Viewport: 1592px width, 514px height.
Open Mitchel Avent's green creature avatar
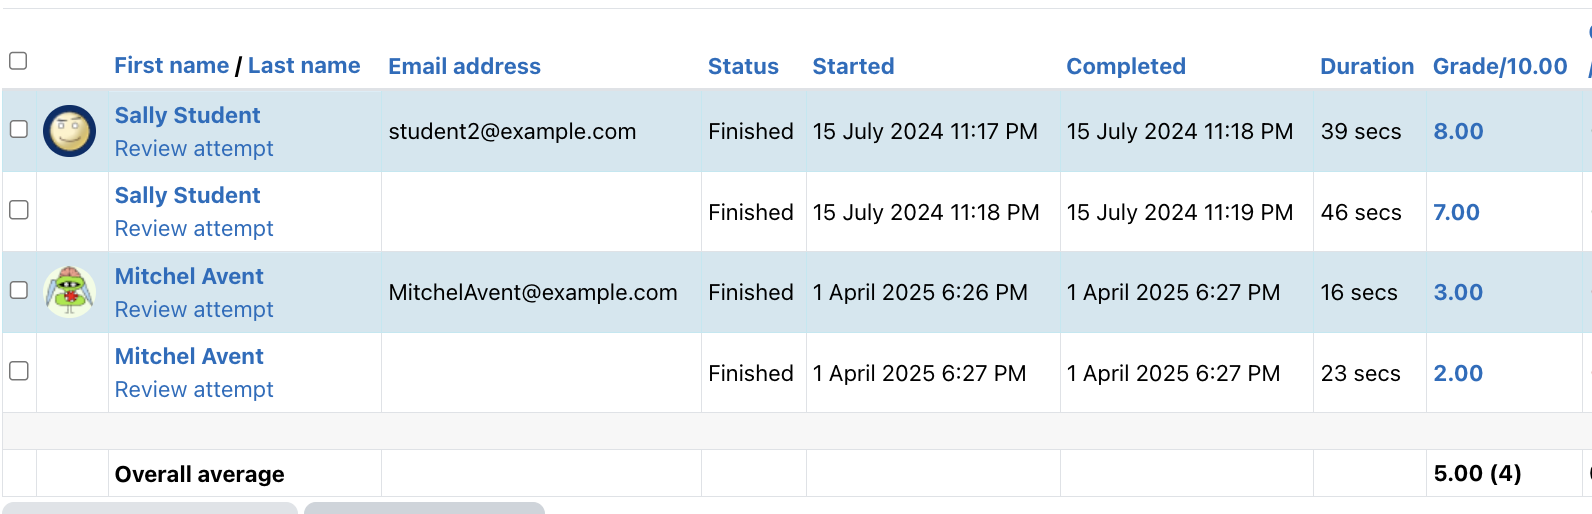click(70, 292)
